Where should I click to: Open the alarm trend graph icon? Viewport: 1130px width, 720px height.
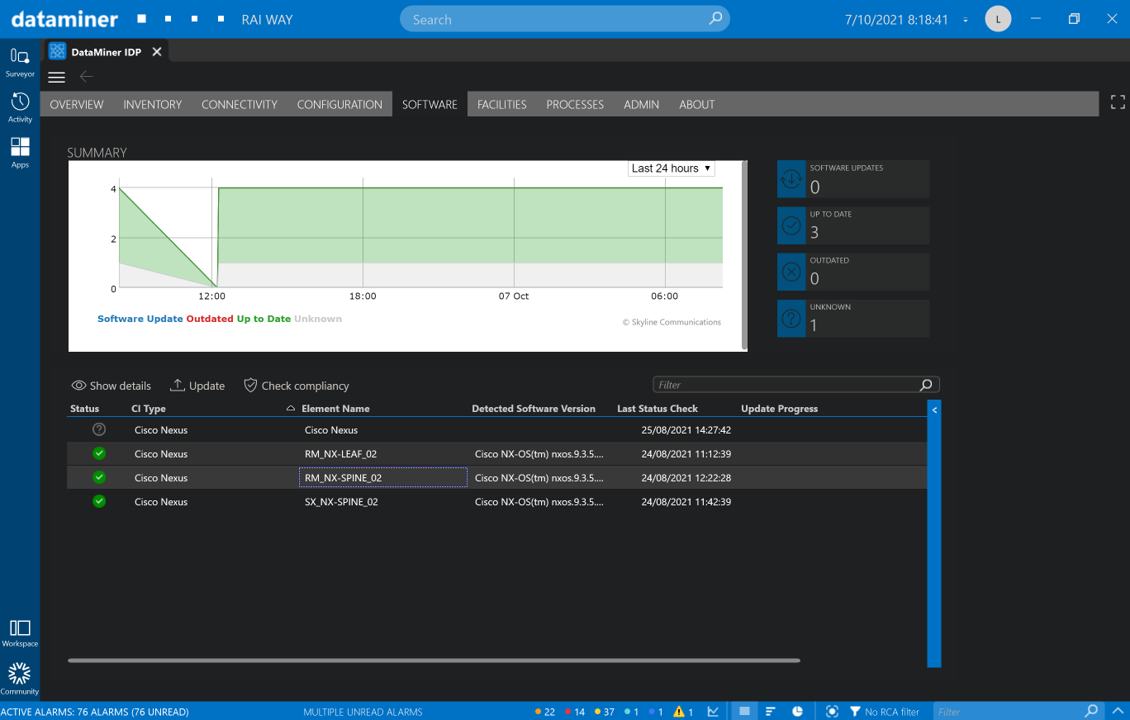(x=713, y=711)
